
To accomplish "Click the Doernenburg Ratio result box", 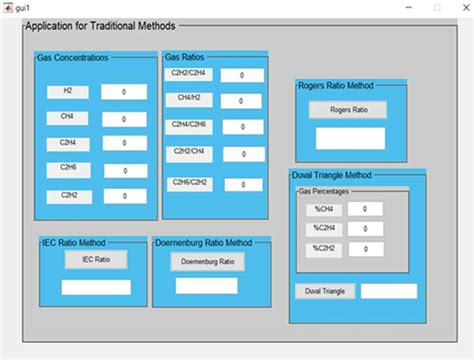I will point(207,286).
